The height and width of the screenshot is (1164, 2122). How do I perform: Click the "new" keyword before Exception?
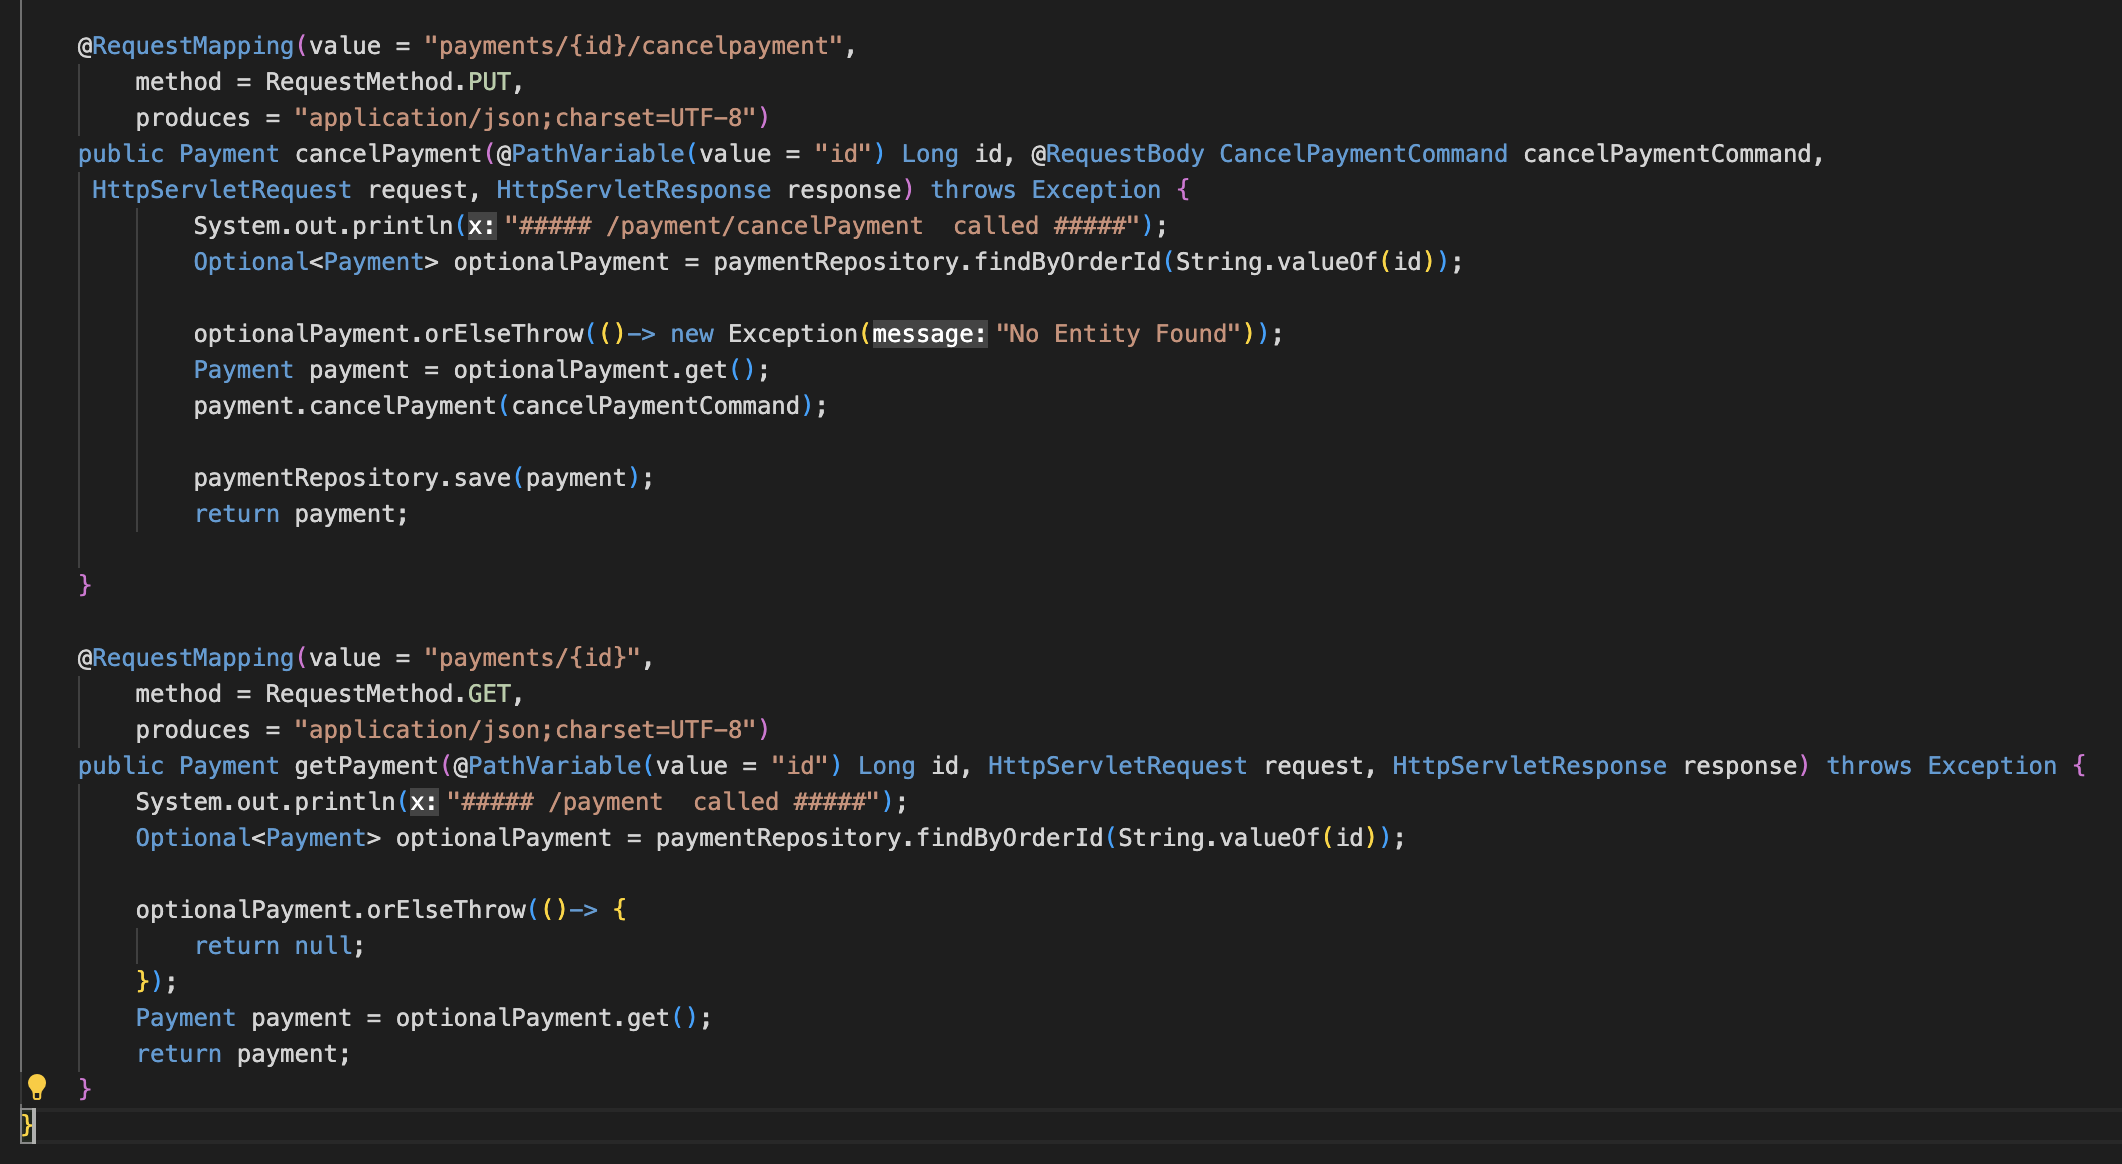692,334
